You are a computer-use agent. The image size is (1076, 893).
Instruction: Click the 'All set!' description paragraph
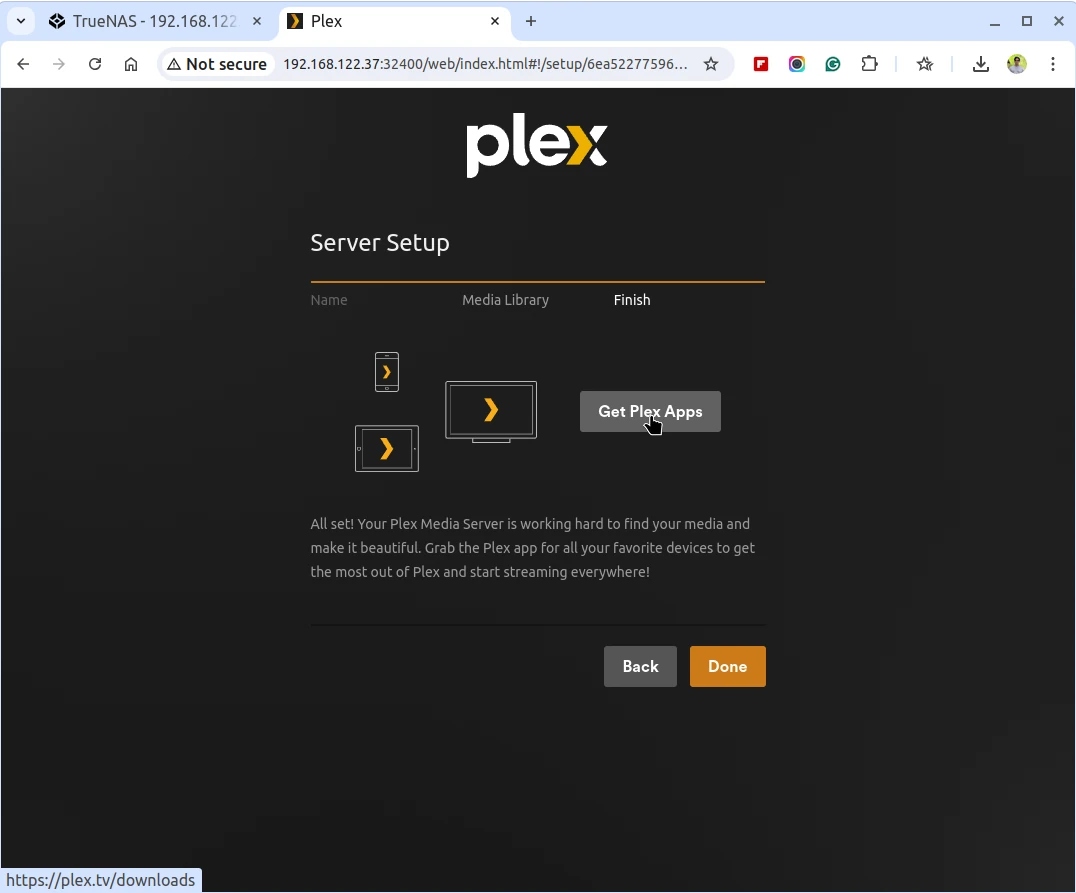pos(533,548)
